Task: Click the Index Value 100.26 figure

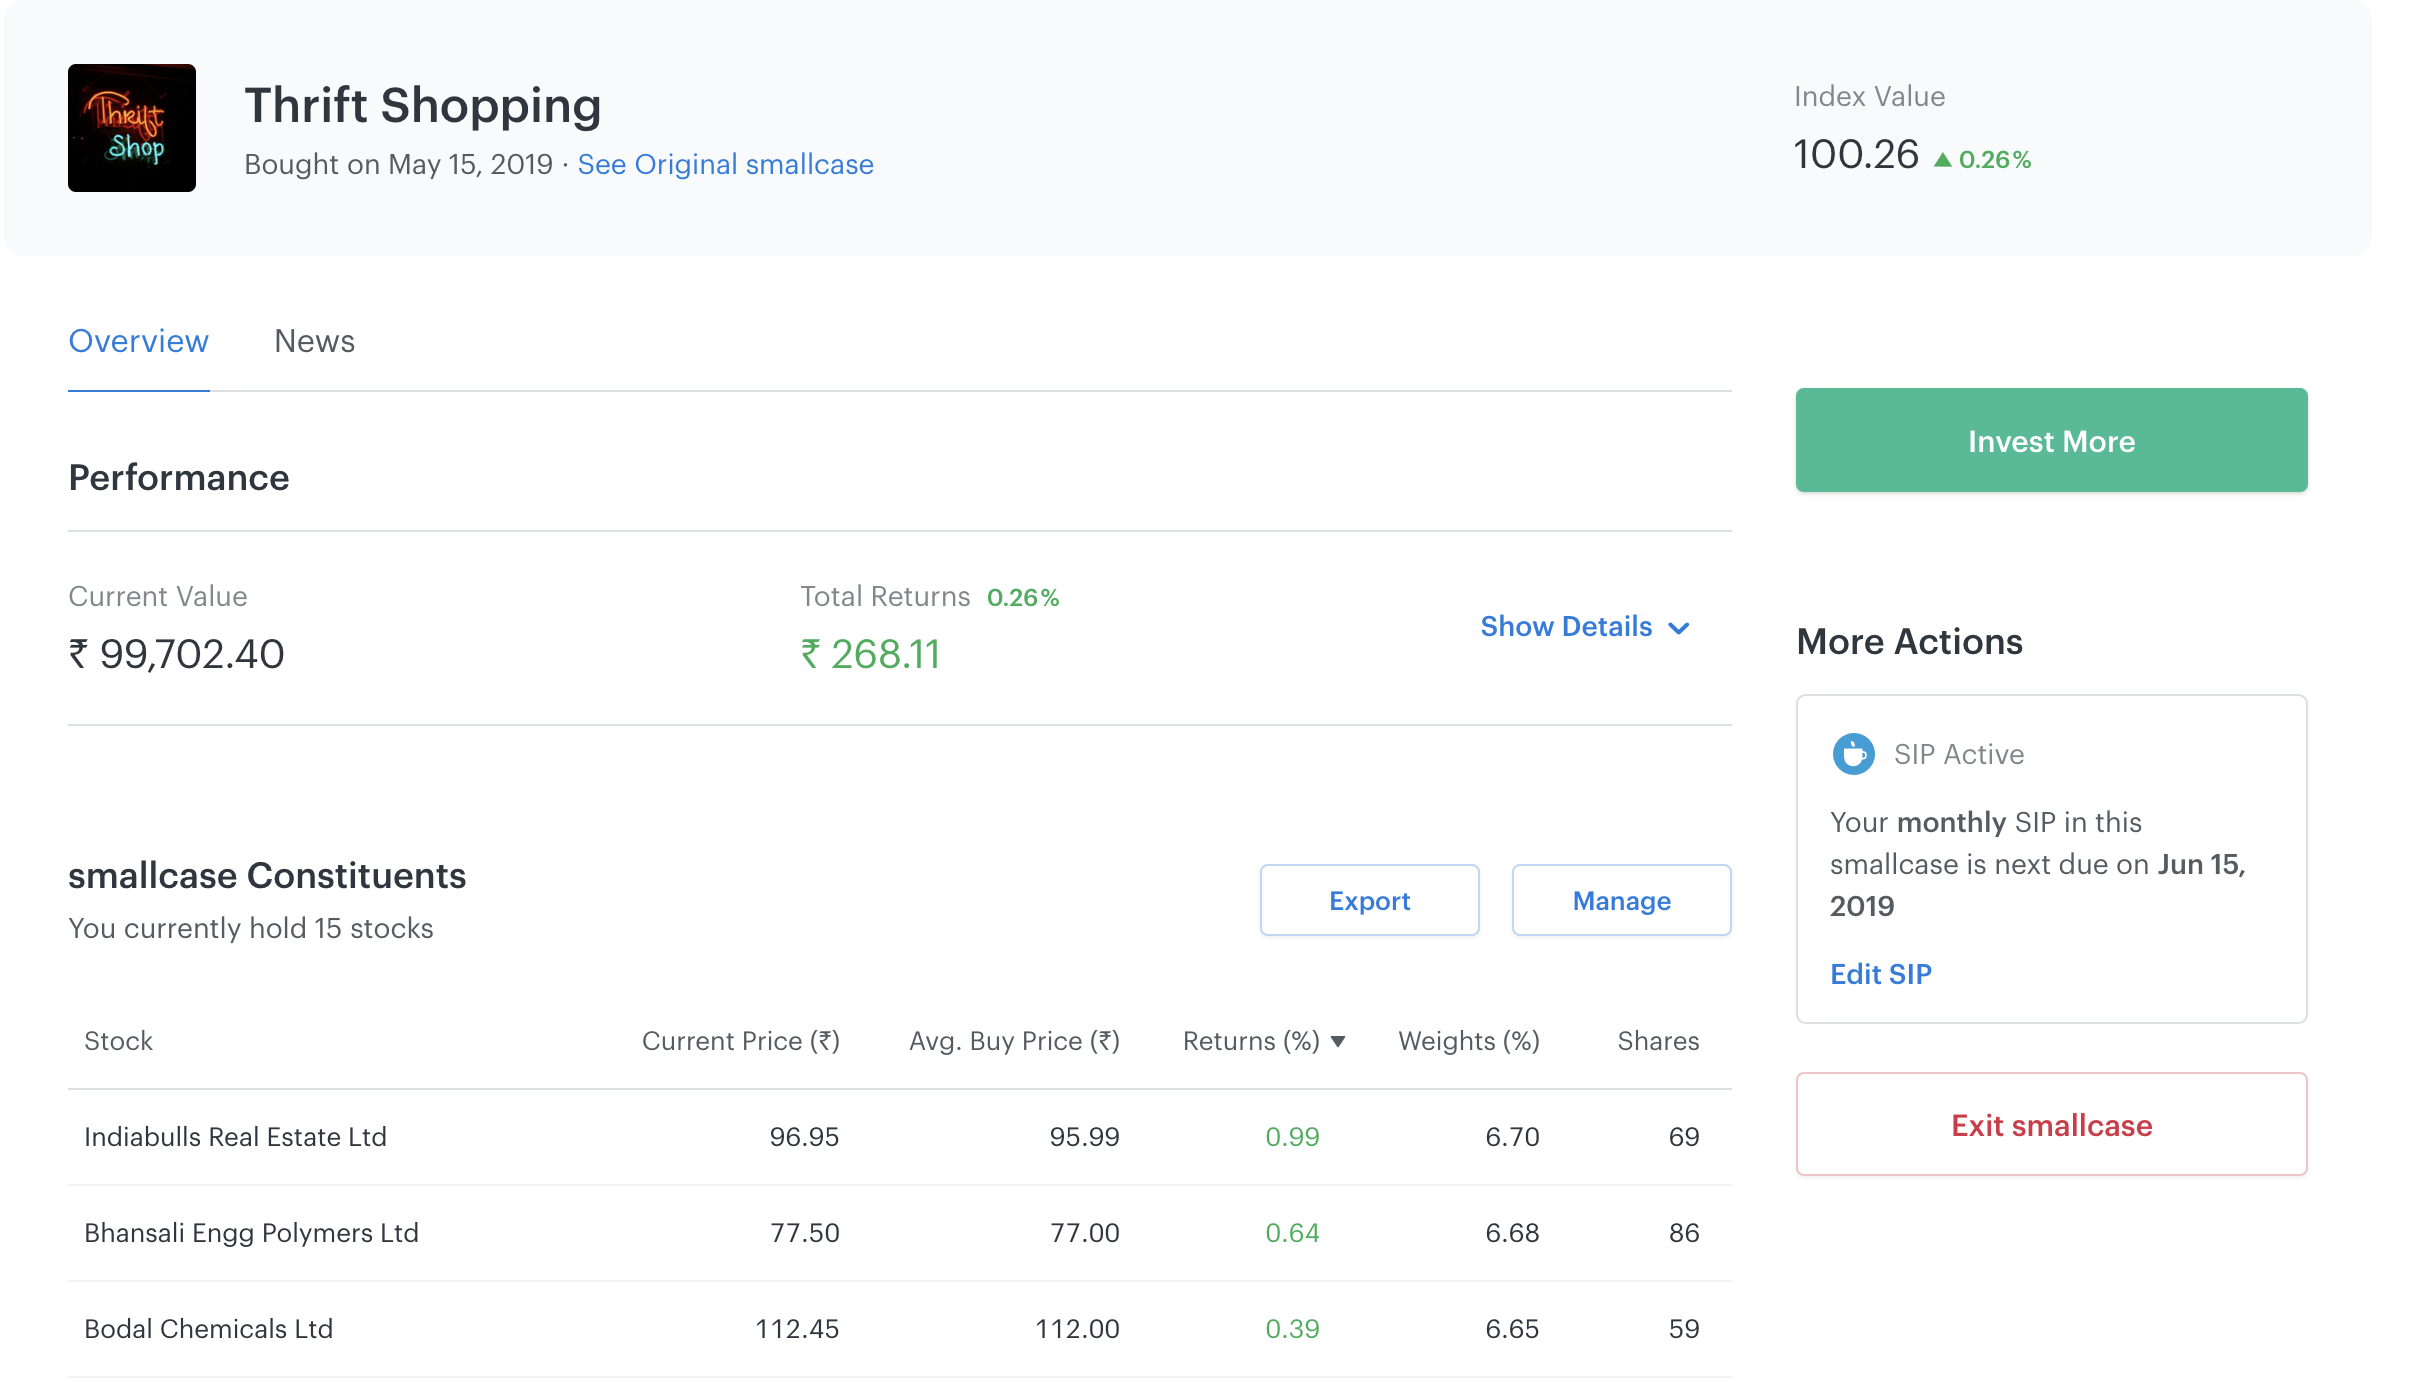Action: click(x=1855, y=155)
